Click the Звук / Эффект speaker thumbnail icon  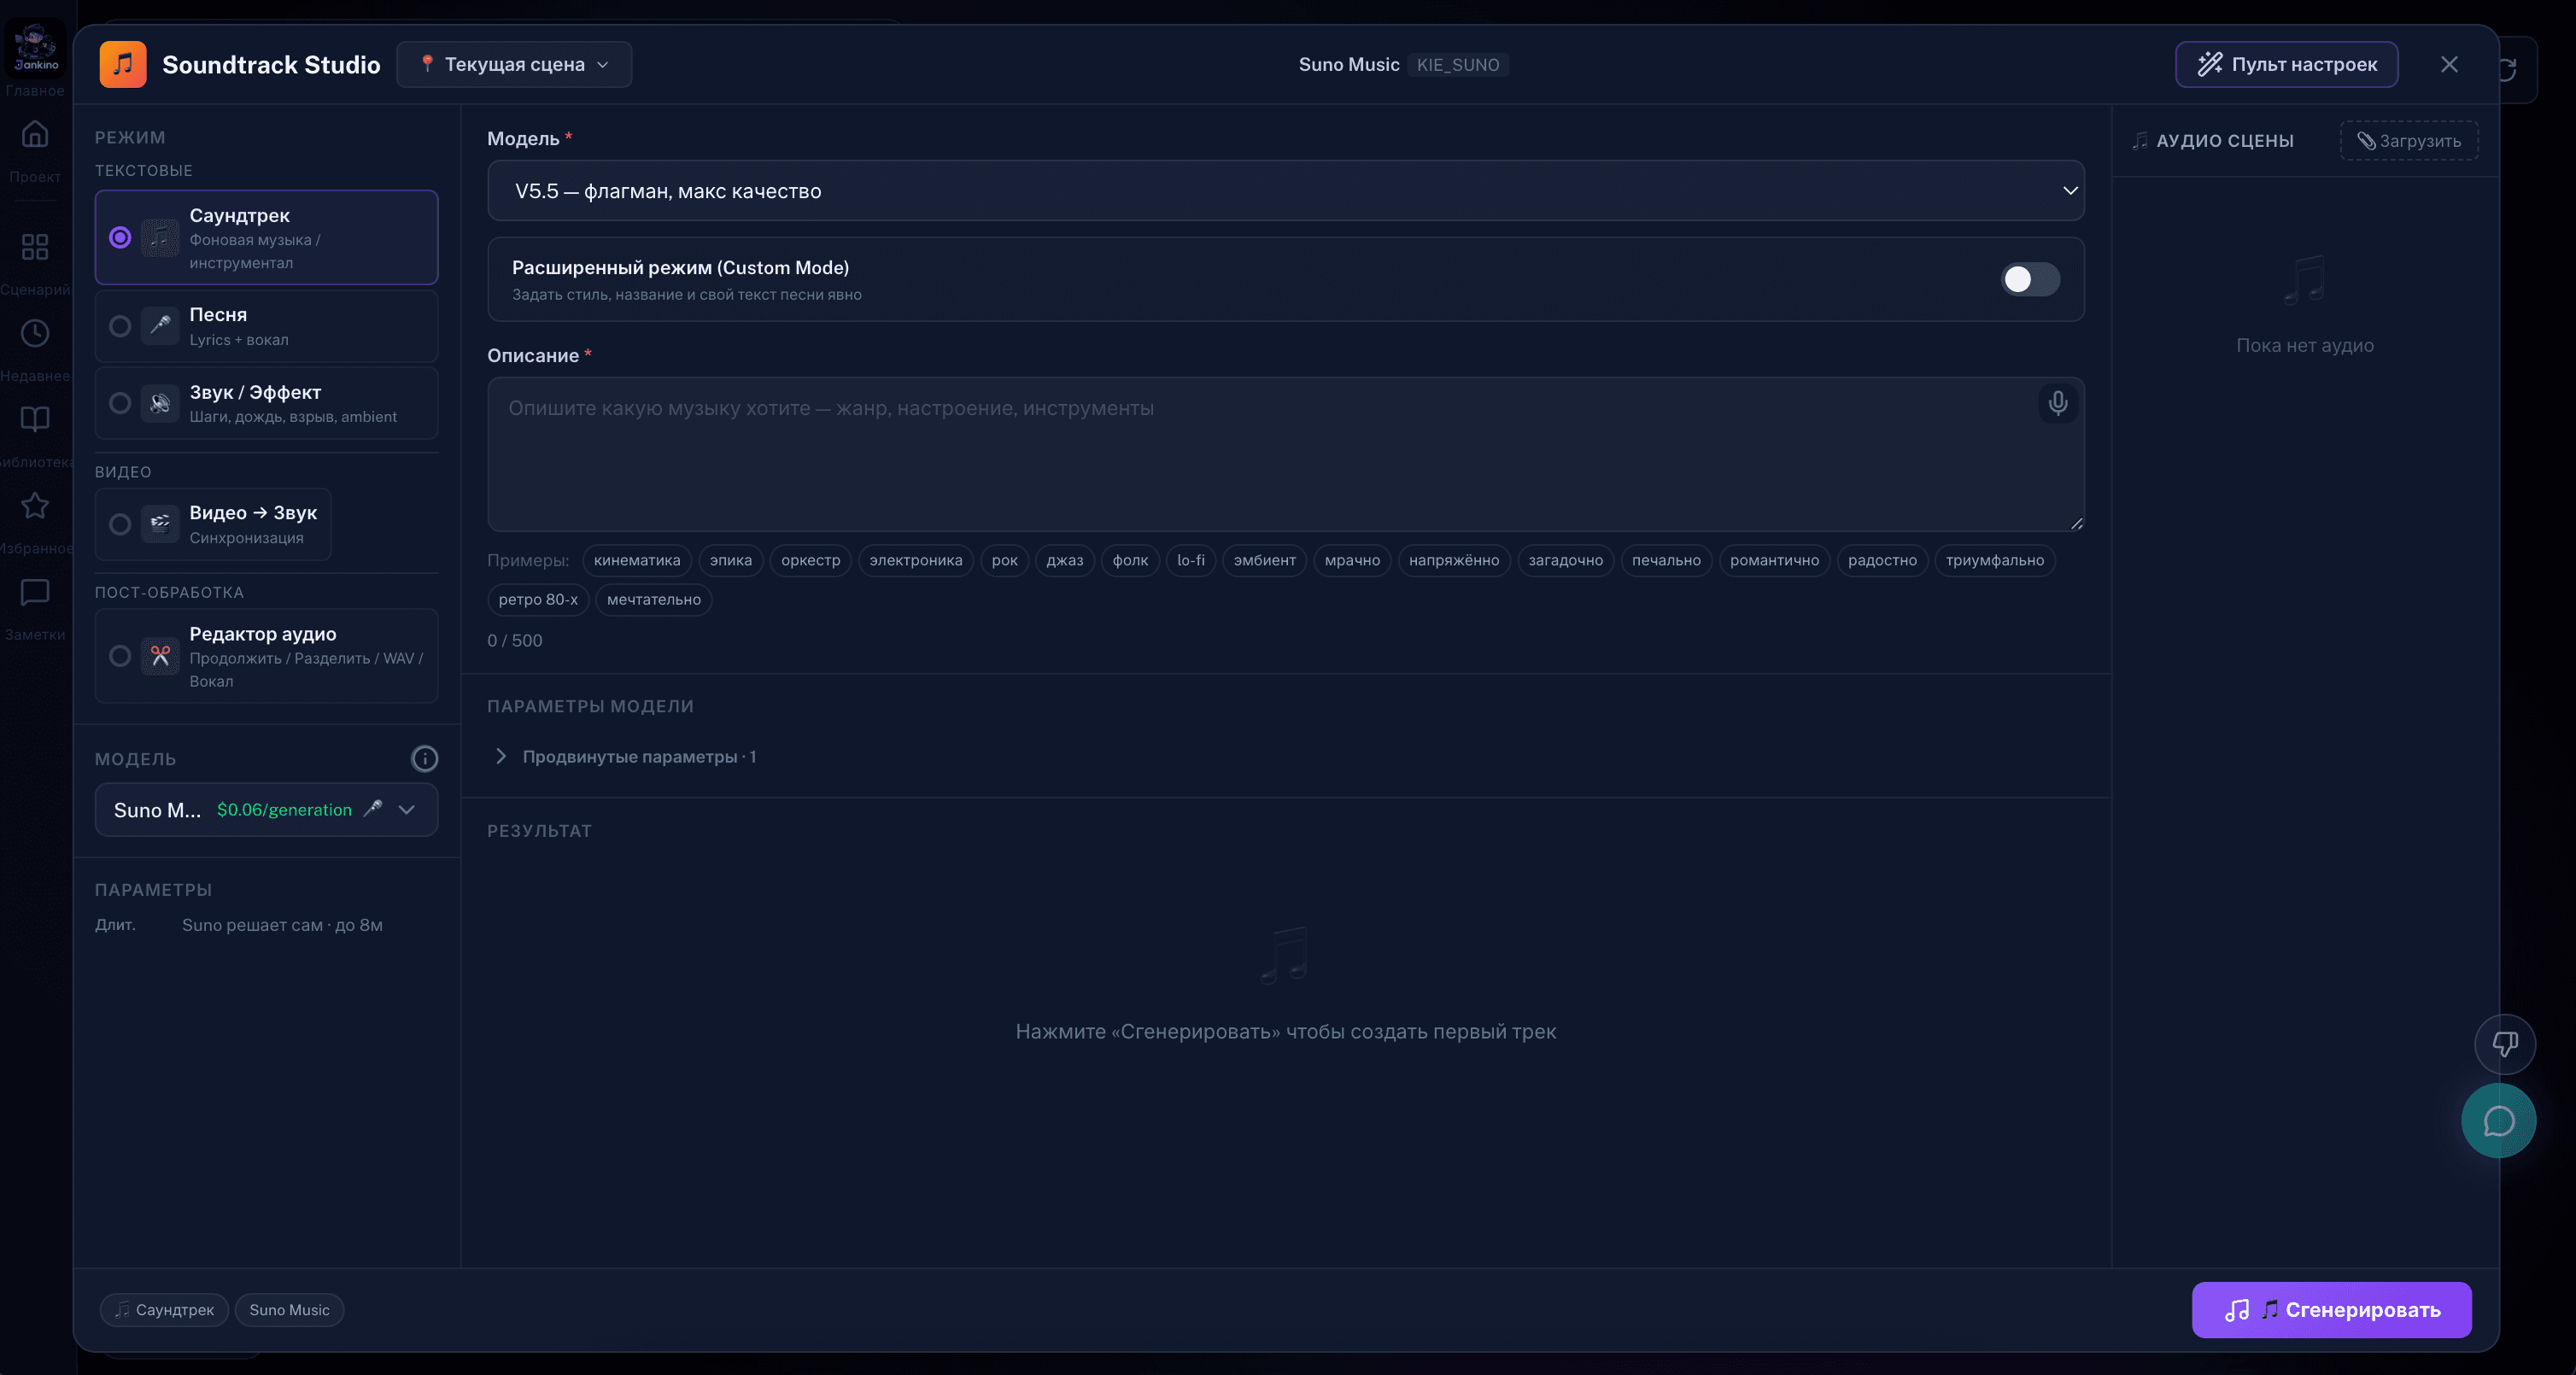[160, 403]
